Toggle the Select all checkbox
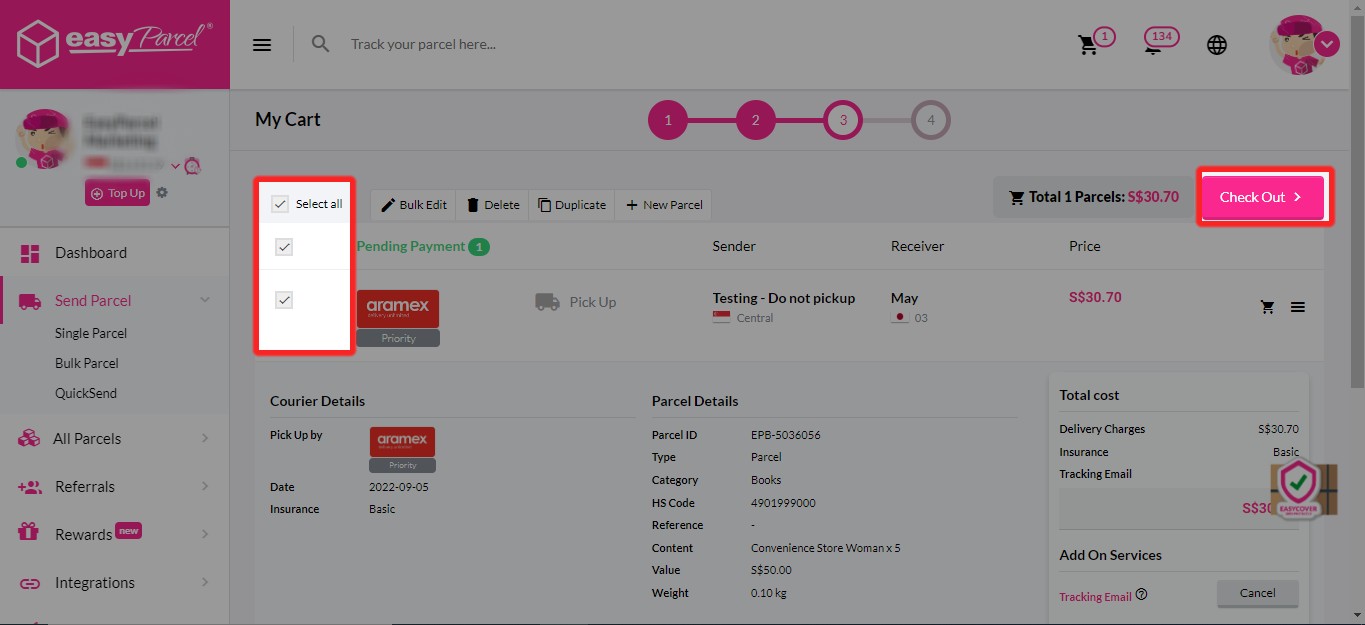The image size is (1365, 625). click(x=281, y=204)
